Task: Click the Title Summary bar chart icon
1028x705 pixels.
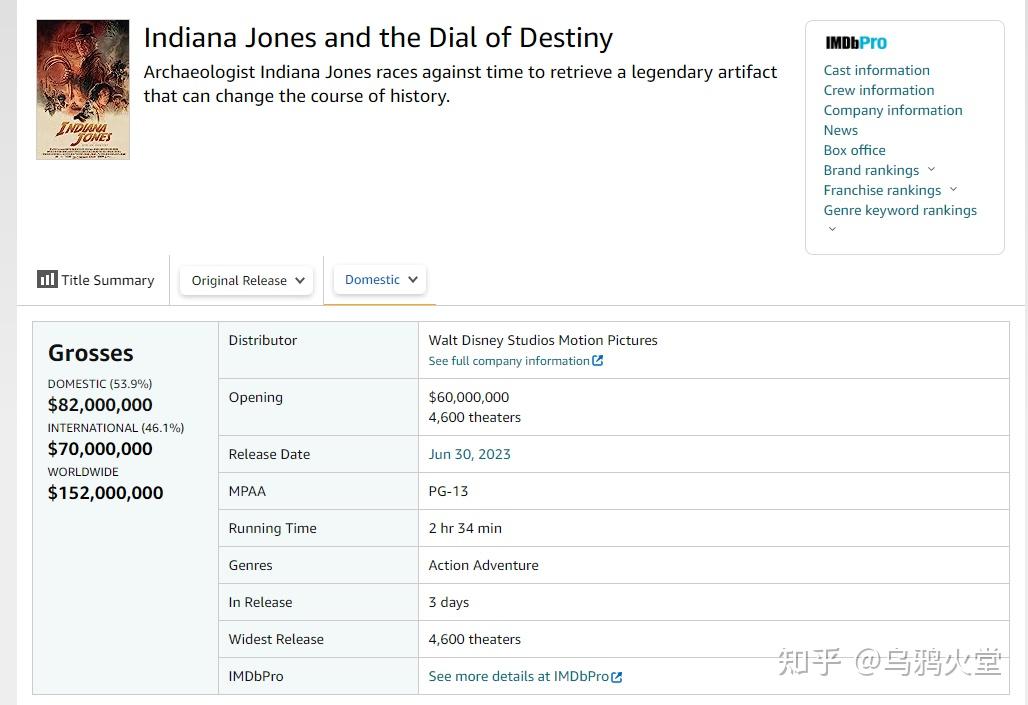Action: pyautogui.click(x=47, y=279)
